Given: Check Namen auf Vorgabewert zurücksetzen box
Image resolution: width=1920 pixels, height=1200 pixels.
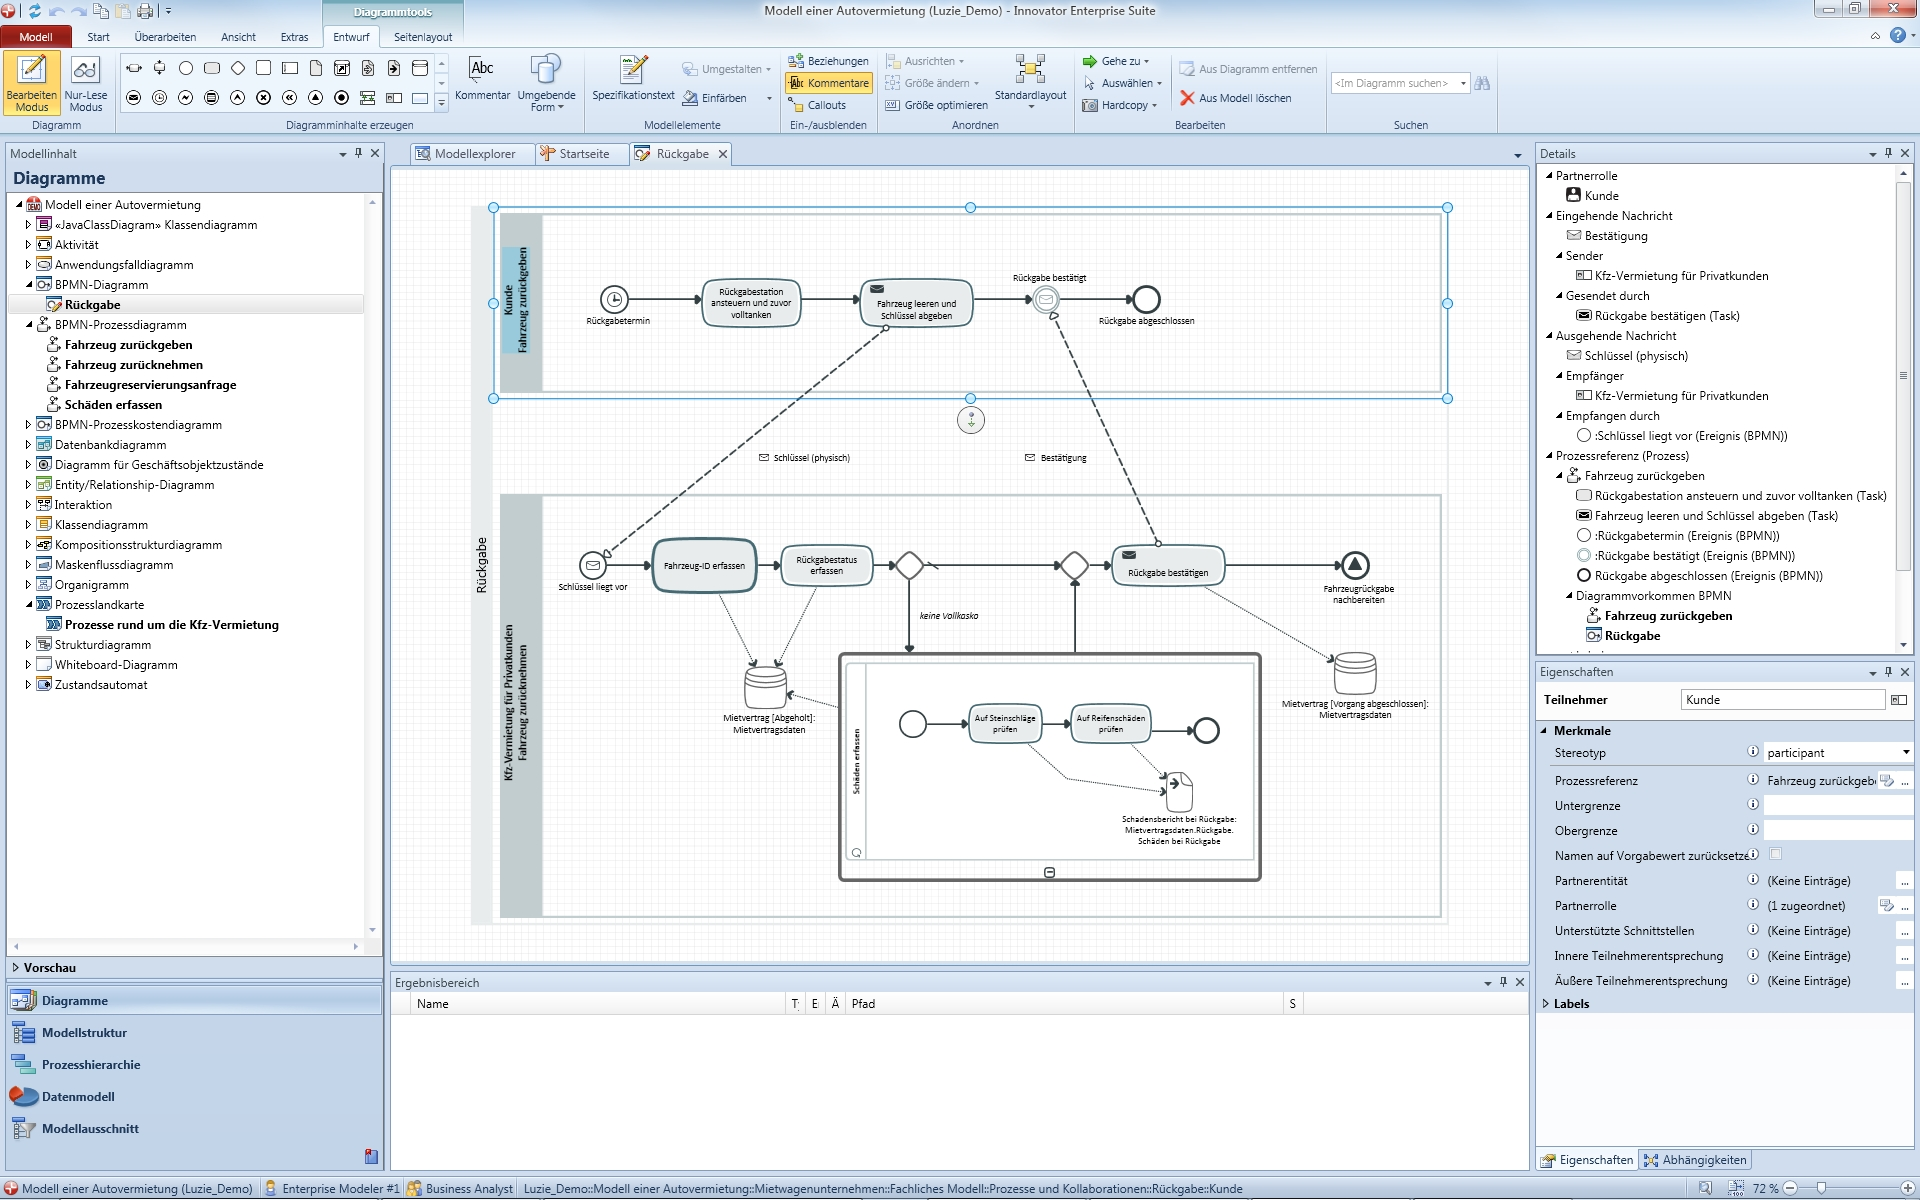Looking at the screenshot, I should (1776, 854).
